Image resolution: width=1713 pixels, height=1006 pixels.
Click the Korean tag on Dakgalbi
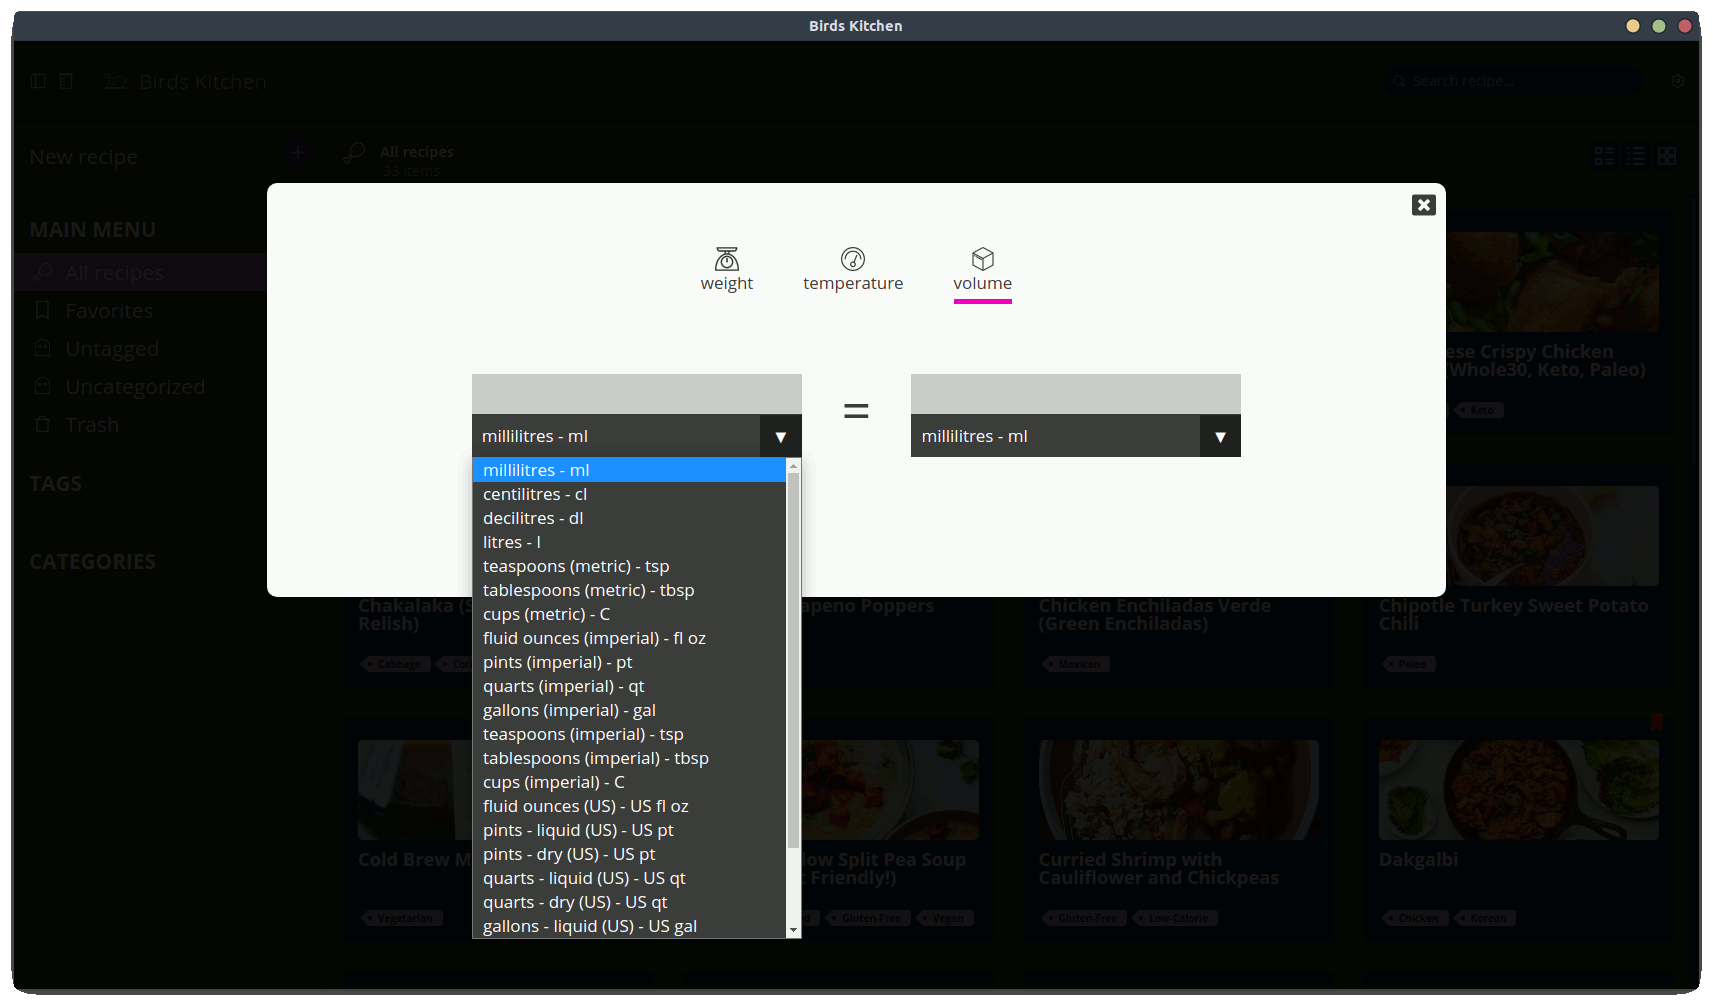pyautogui.click(x=1485, y=918)
